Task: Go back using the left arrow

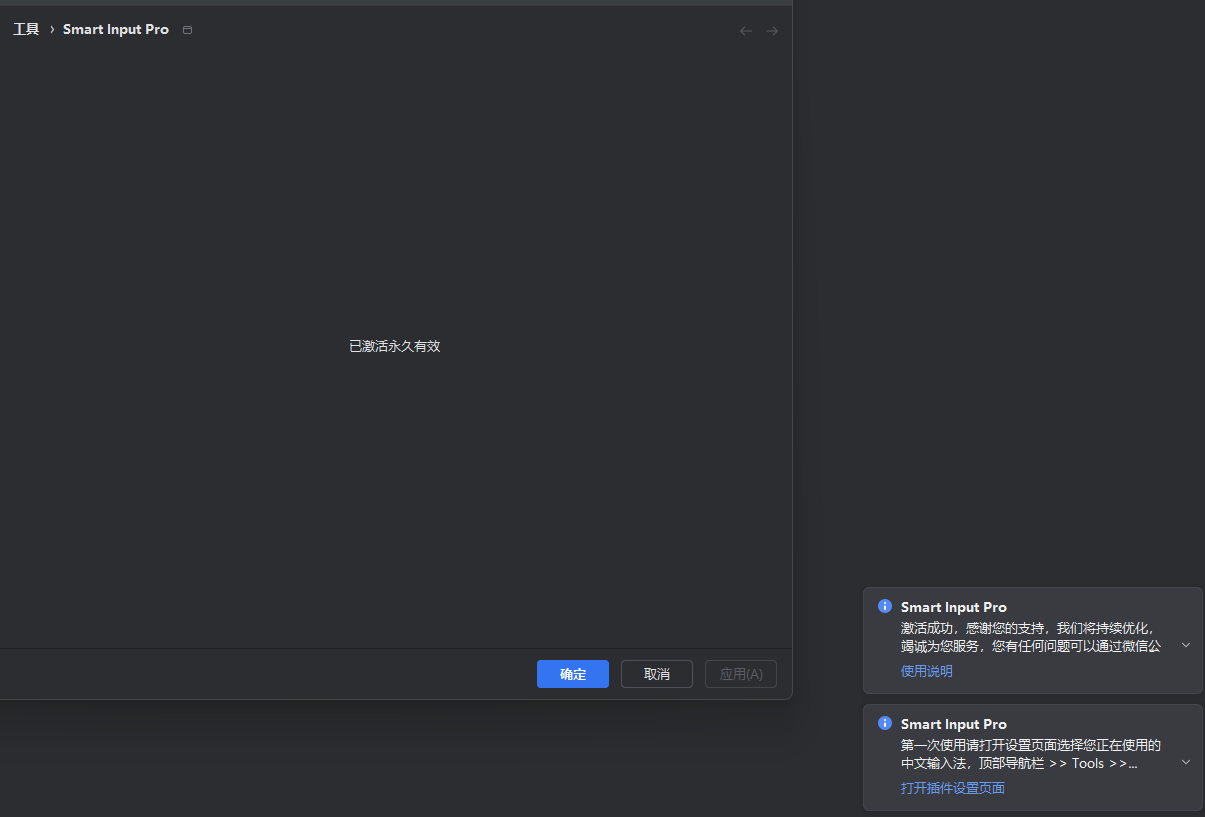Action: (745, 31)
